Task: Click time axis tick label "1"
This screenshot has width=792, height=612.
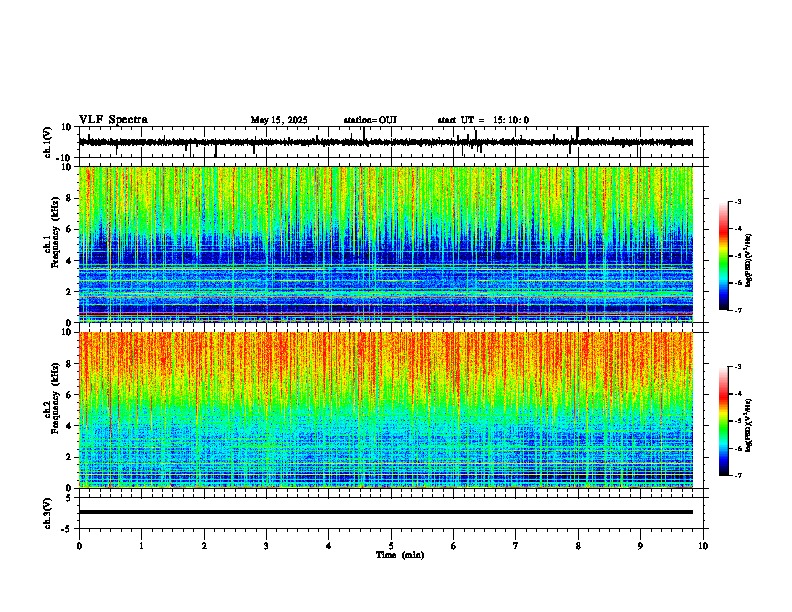Action: point(141,546)
